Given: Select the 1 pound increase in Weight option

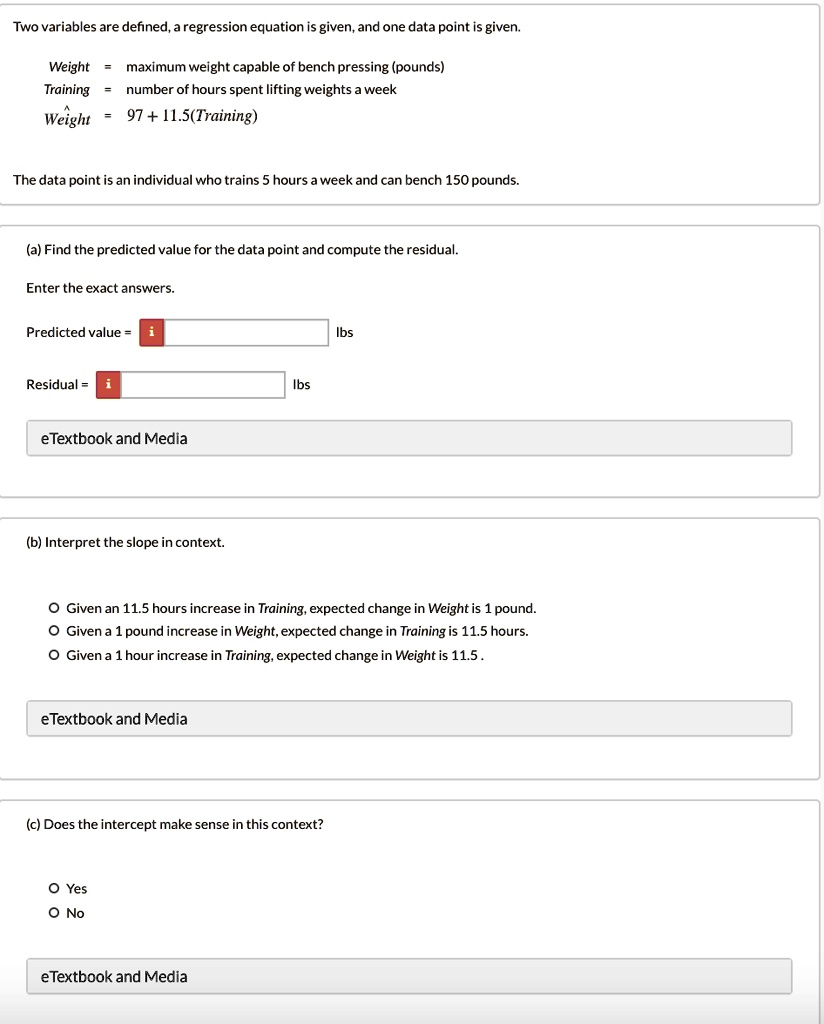Looking at the screenshot, I should (53, 631).
